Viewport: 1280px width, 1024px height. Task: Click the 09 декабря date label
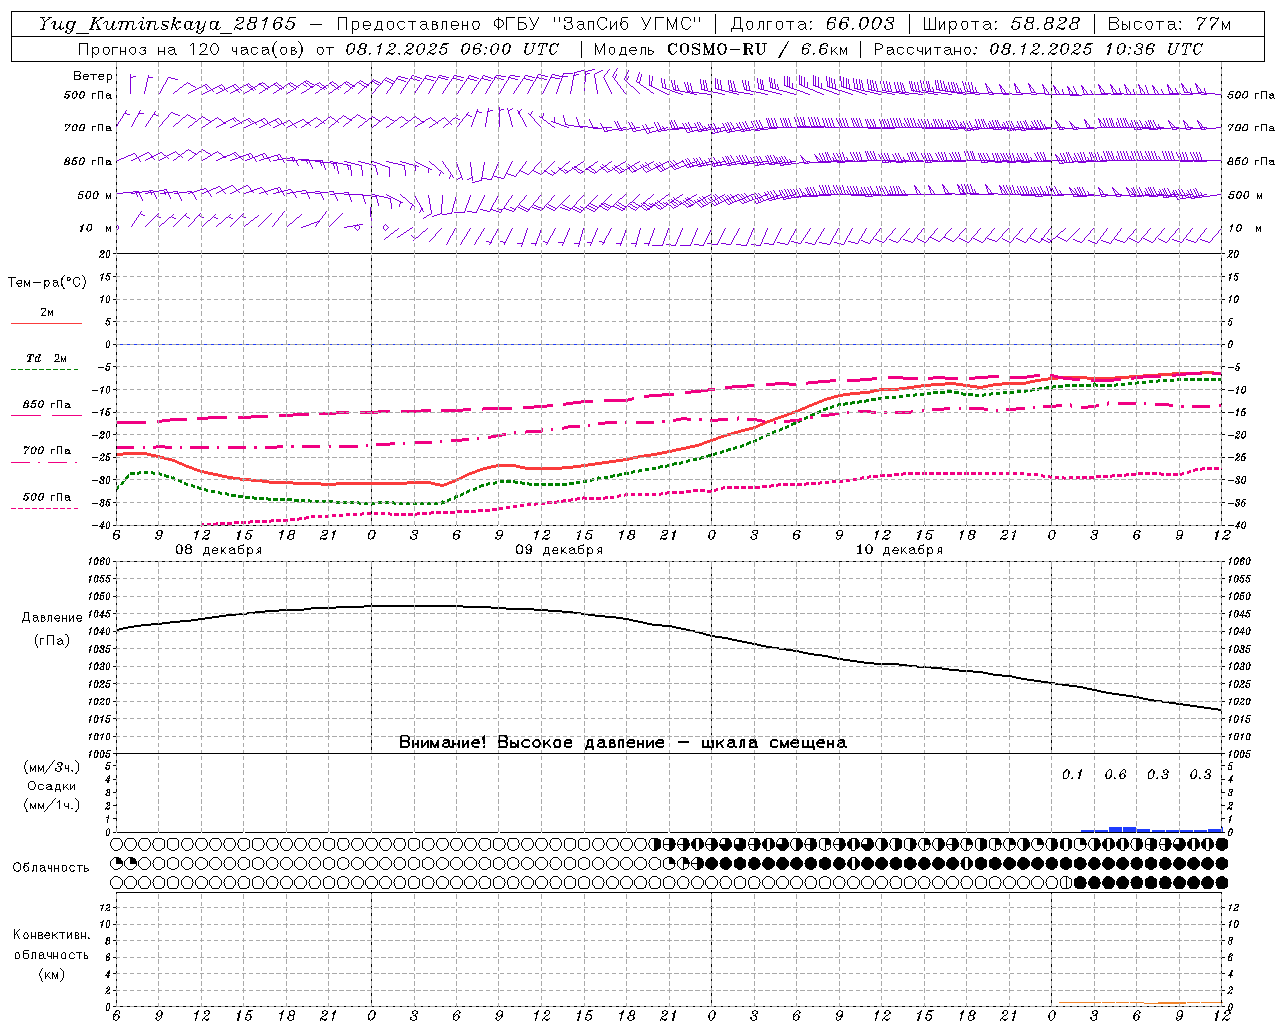(x=559, y=550)
